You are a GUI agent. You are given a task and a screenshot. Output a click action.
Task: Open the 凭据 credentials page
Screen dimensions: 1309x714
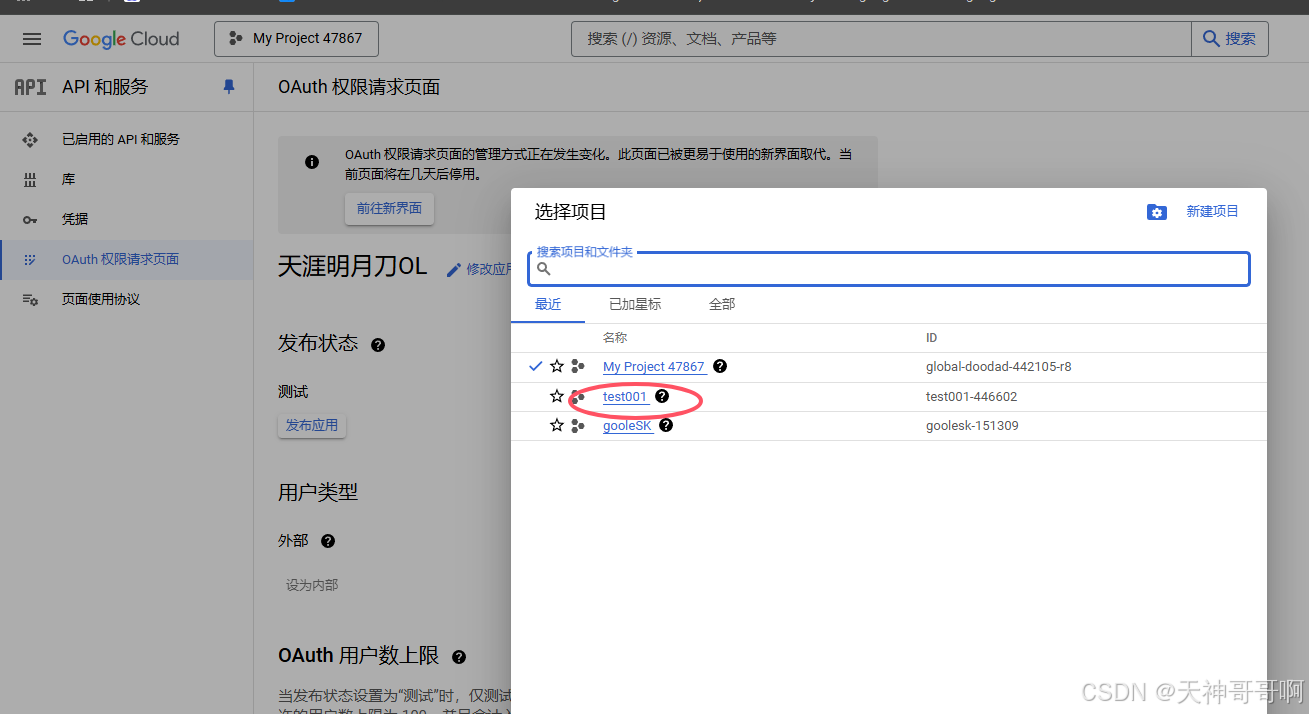click(x=75, y=219)
